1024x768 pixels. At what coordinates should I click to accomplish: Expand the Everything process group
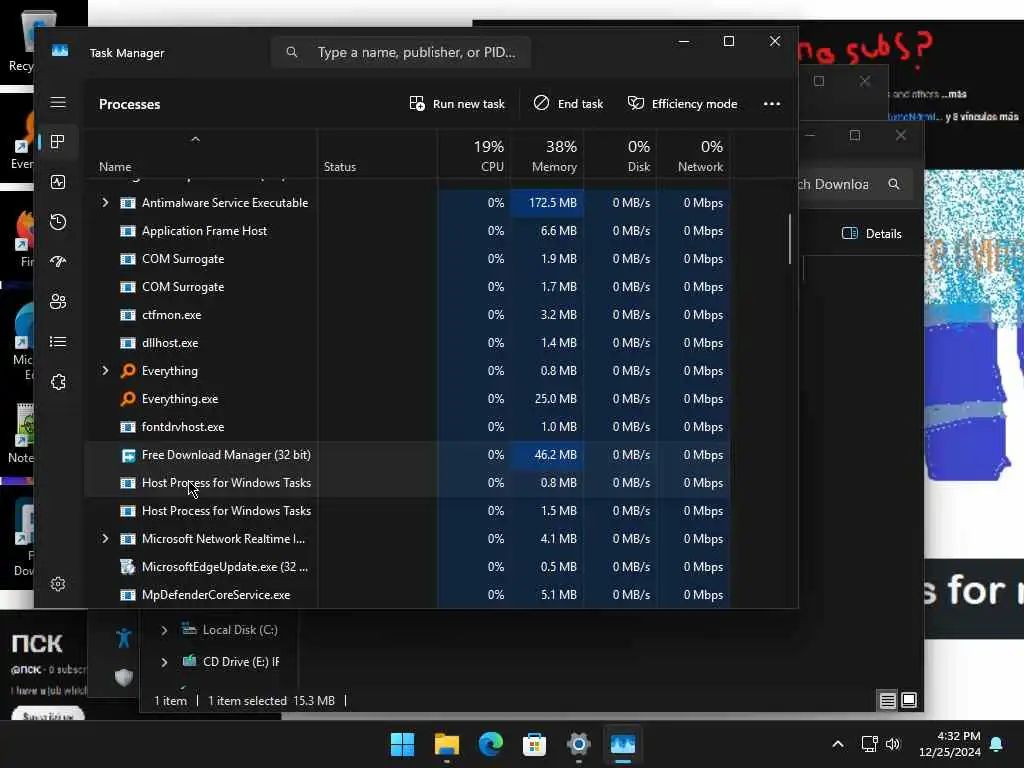105,370
